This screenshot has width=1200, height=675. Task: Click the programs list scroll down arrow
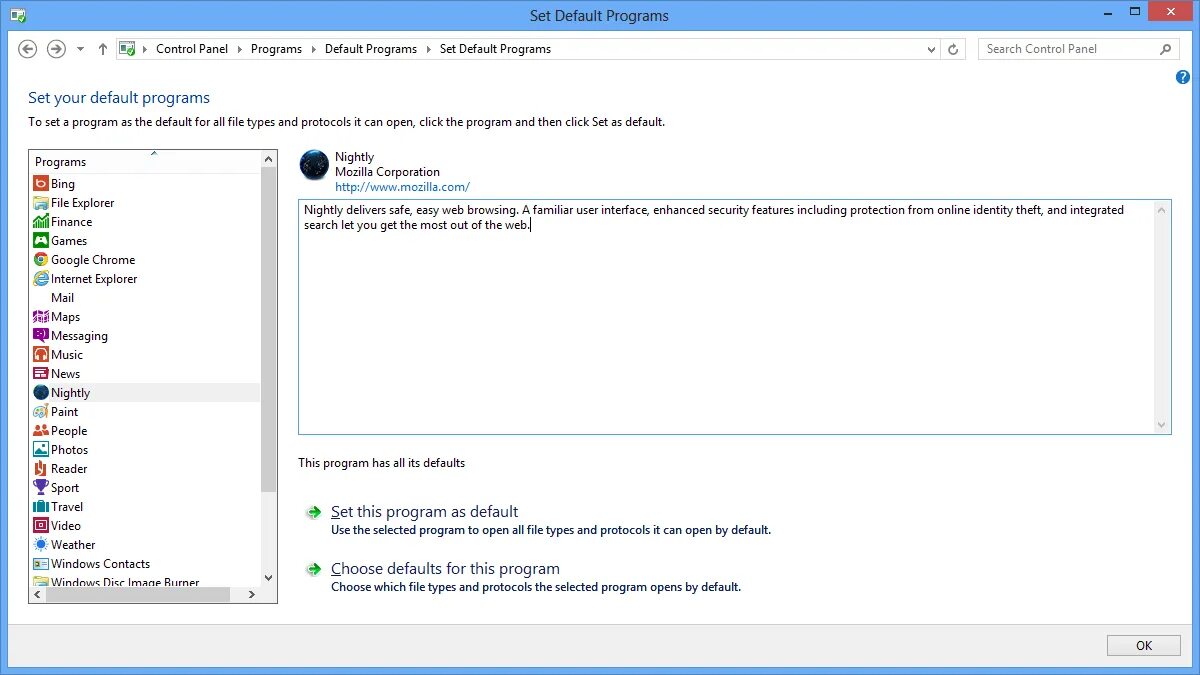point(268,578)
